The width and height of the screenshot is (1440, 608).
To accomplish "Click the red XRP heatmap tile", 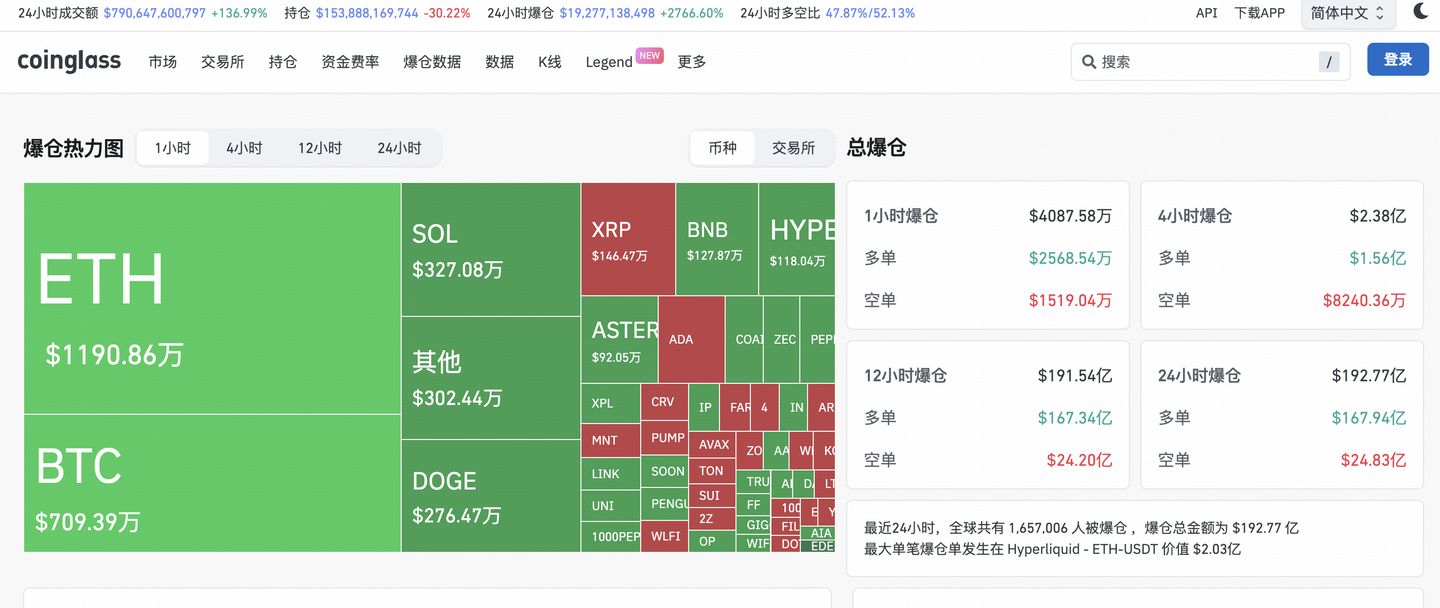I will (627, 239).
